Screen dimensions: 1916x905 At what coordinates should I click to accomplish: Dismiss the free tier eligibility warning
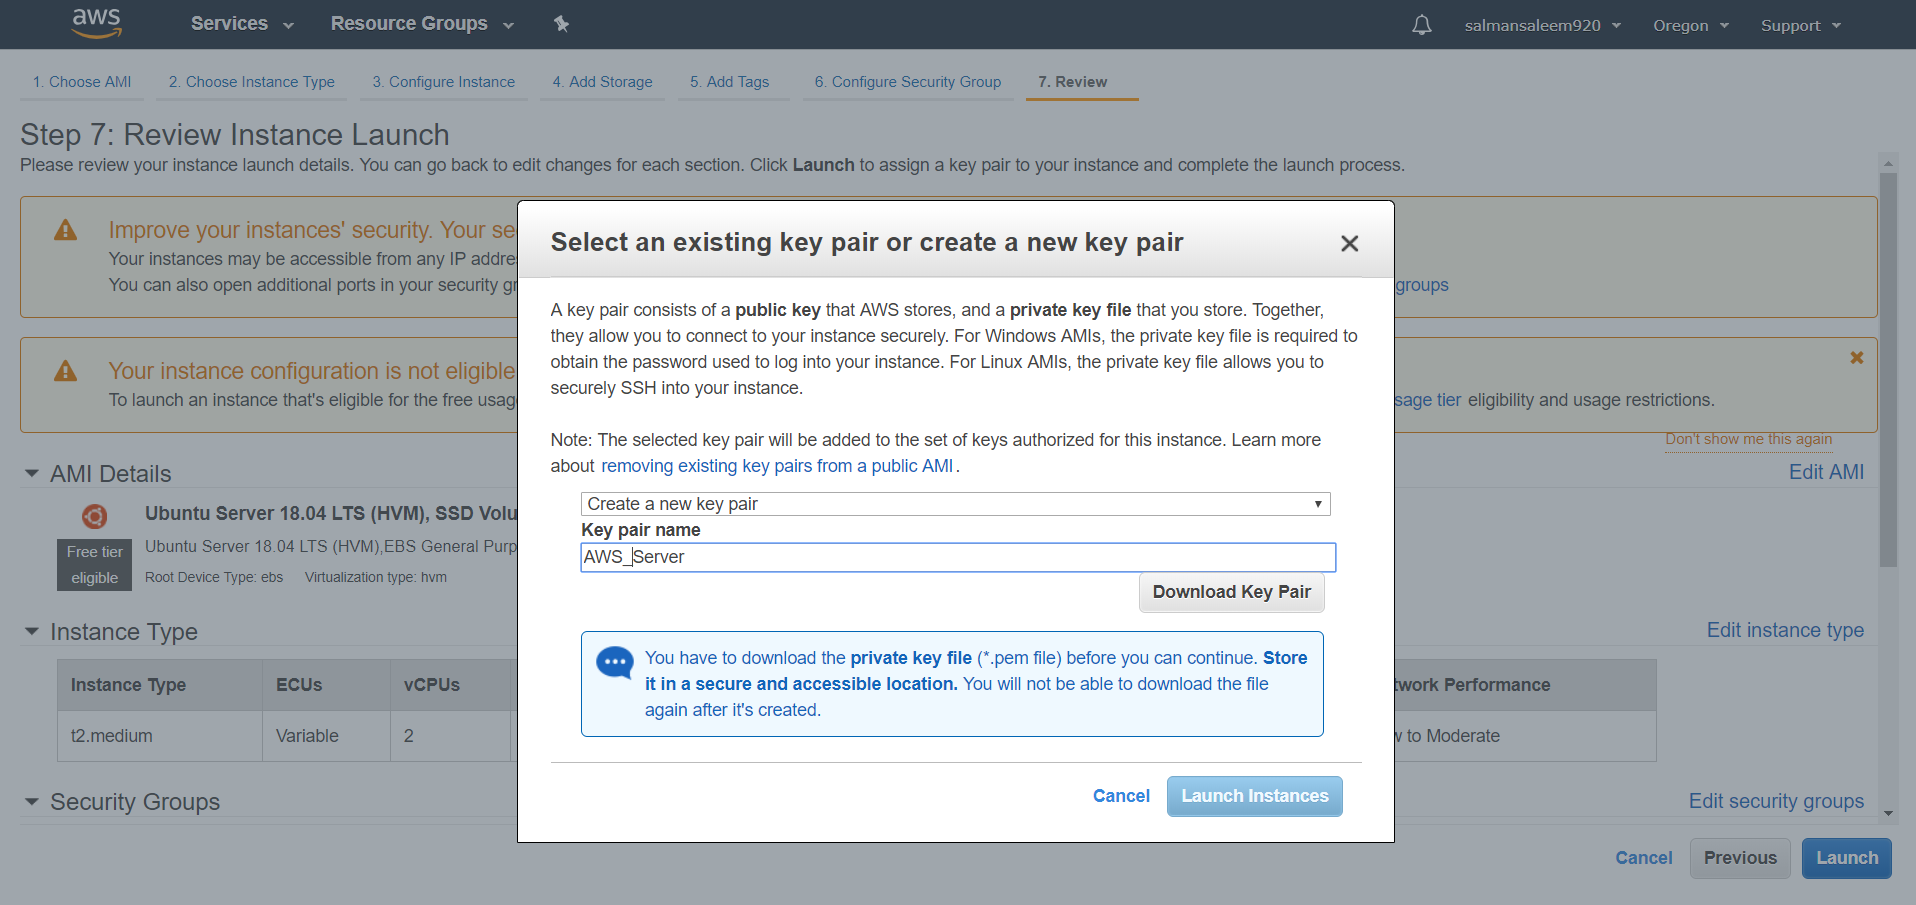pyautogui.click(x=1856, y=358)
